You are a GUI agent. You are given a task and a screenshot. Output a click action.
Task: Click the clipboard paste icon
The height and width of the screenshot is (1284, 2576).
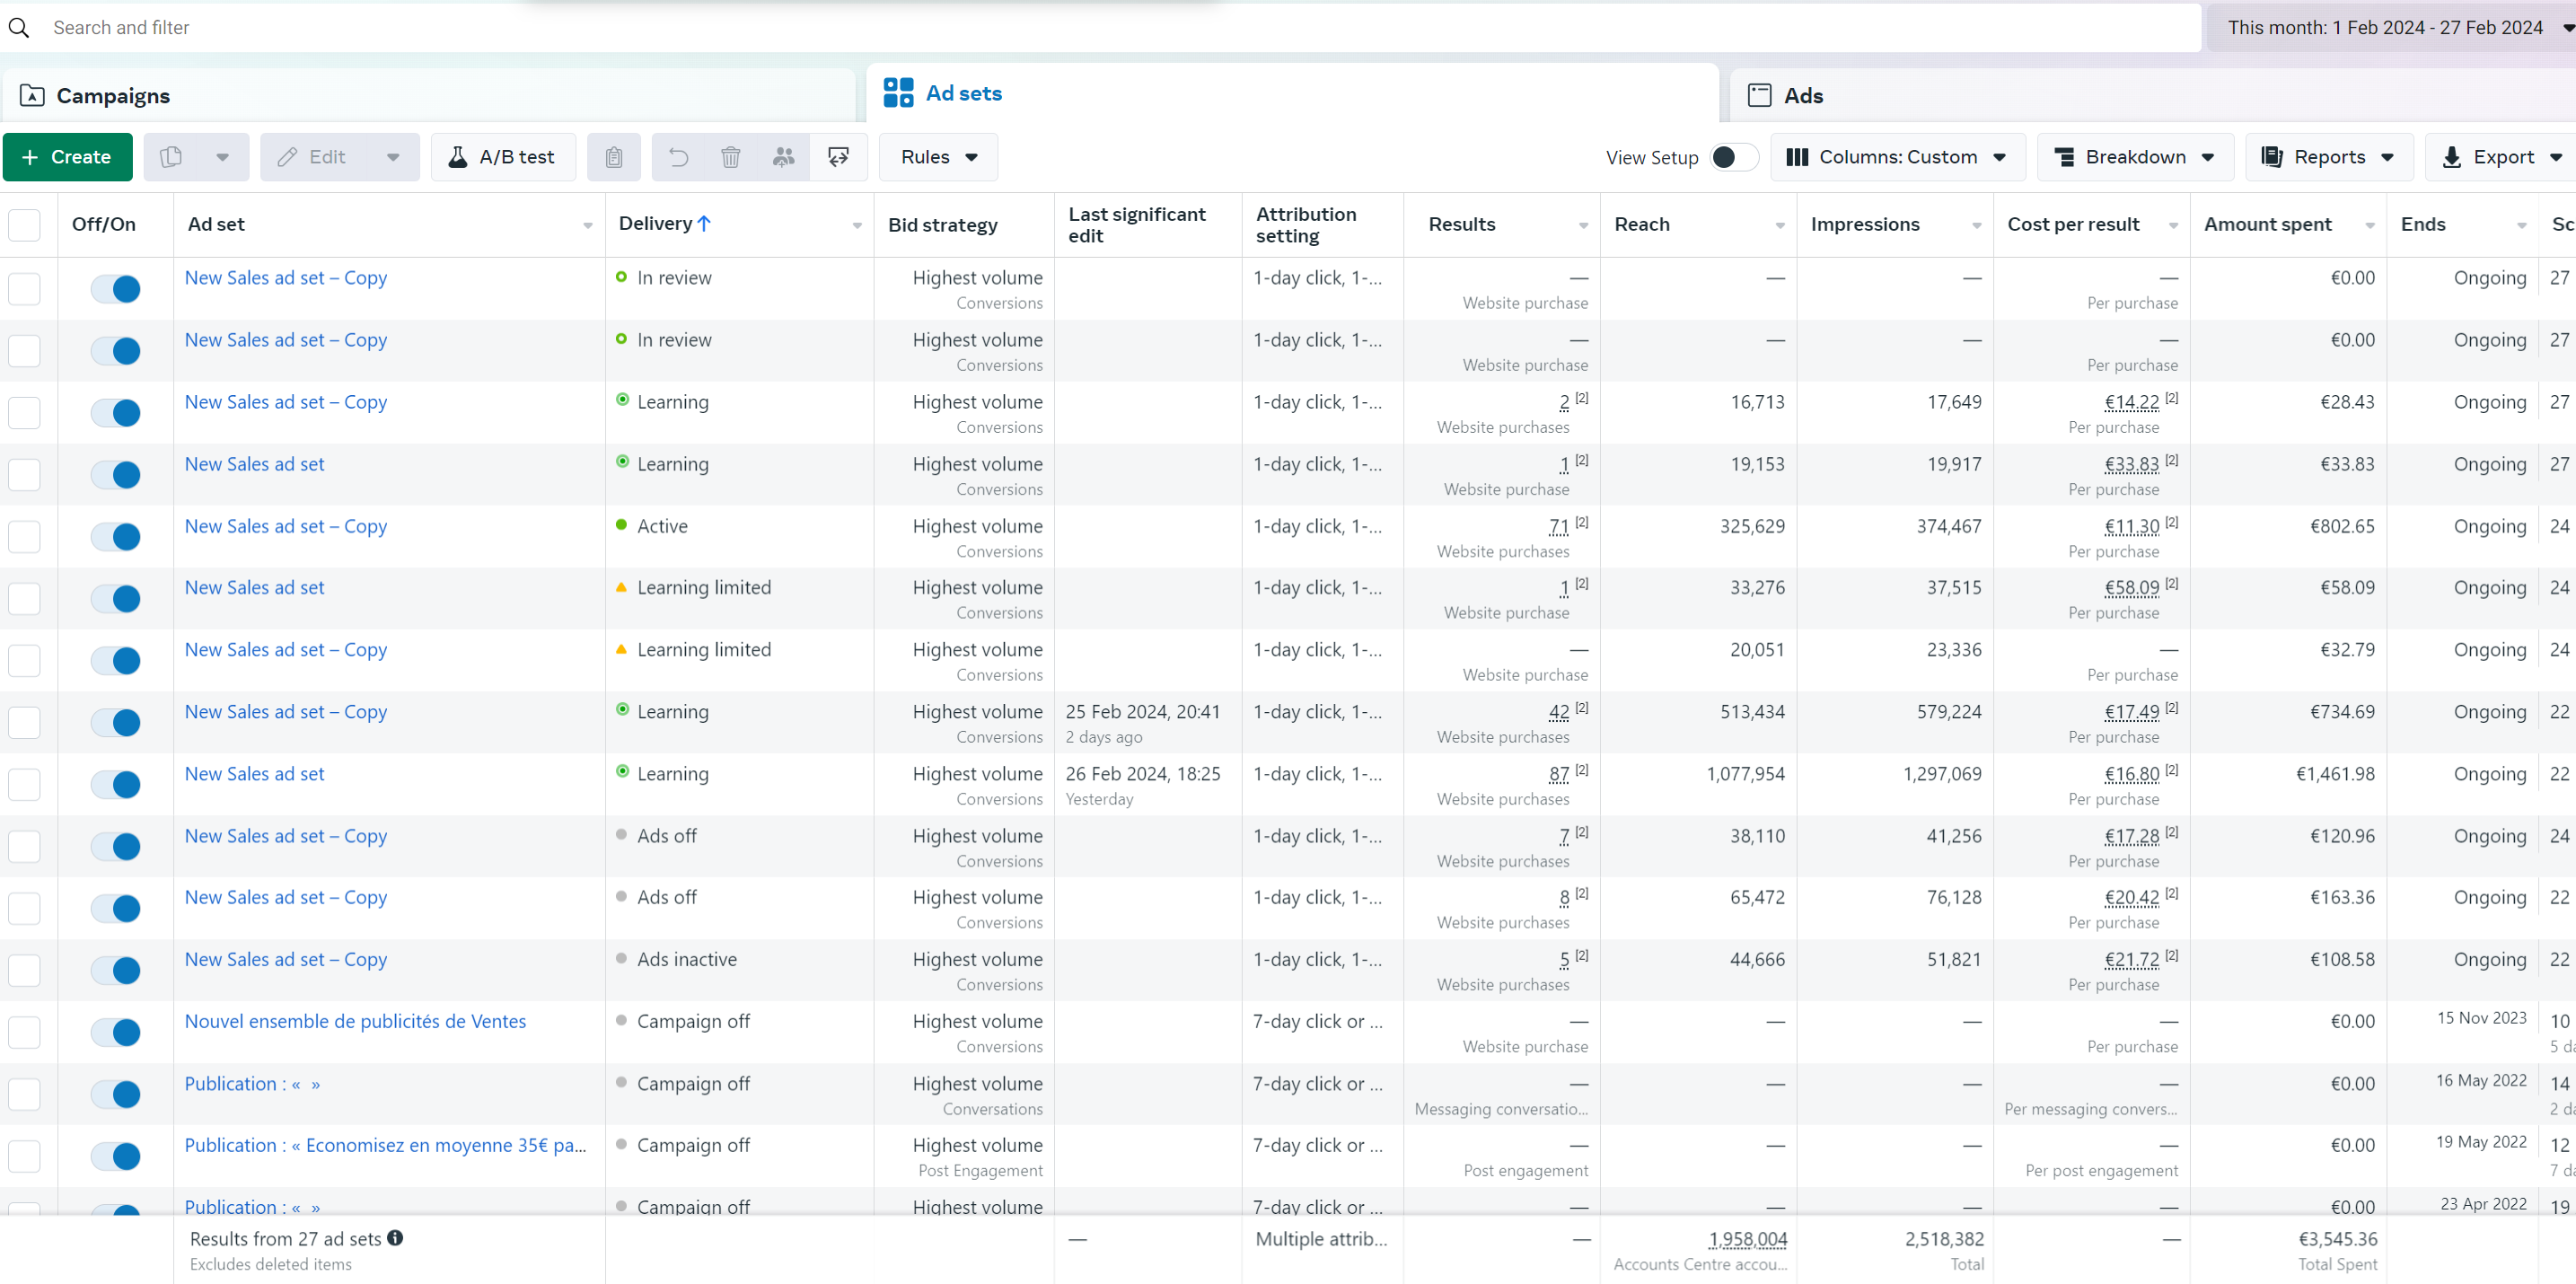tap(614, 157)
